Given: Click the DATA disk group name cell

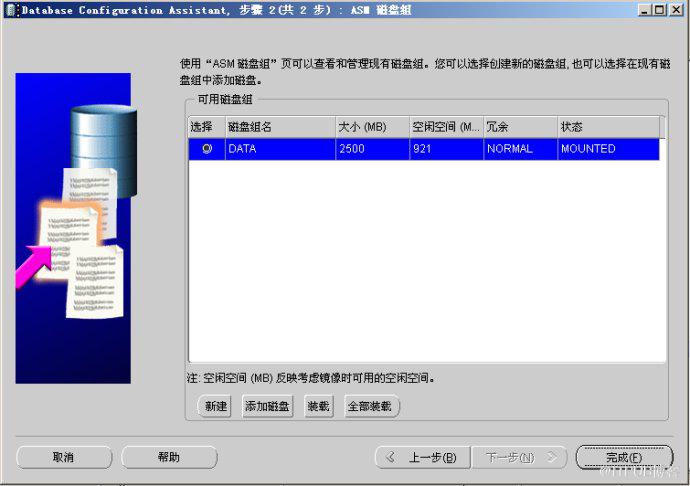Looking at the screenshot, I should [x=280, y=149].
